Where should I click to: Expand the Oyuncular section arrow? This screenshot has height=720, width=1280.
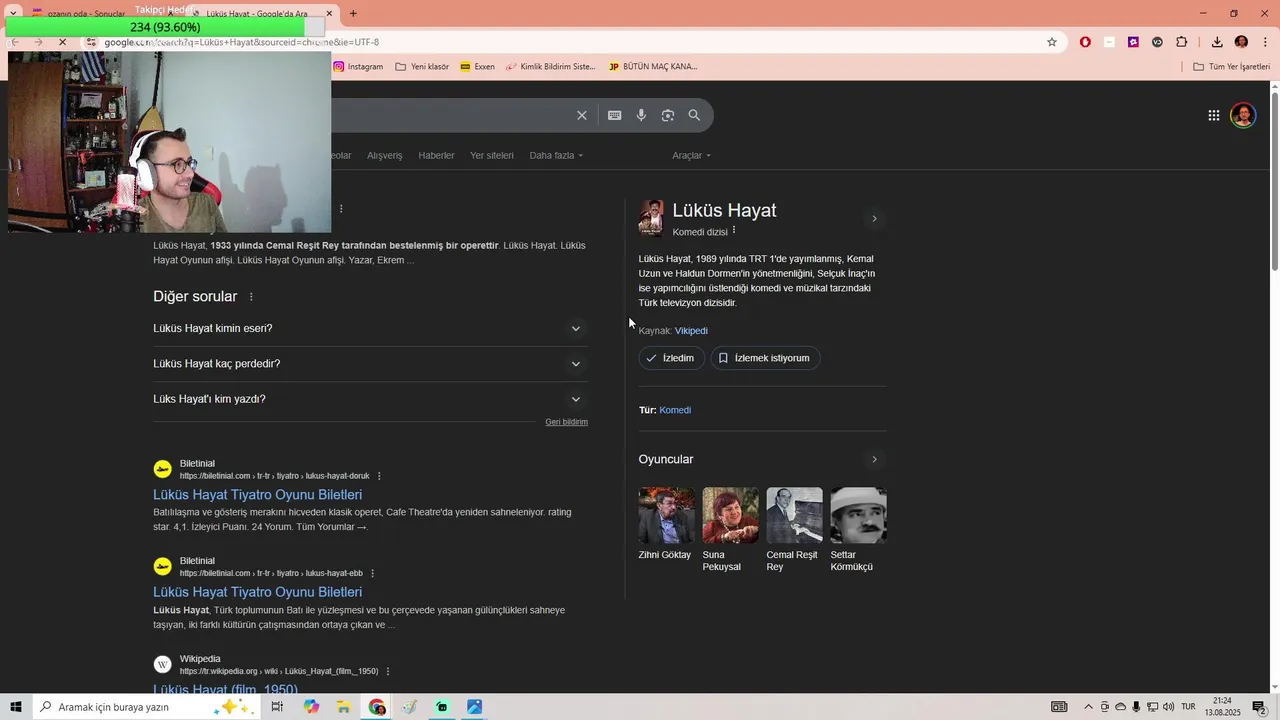[x=874, y=459]
